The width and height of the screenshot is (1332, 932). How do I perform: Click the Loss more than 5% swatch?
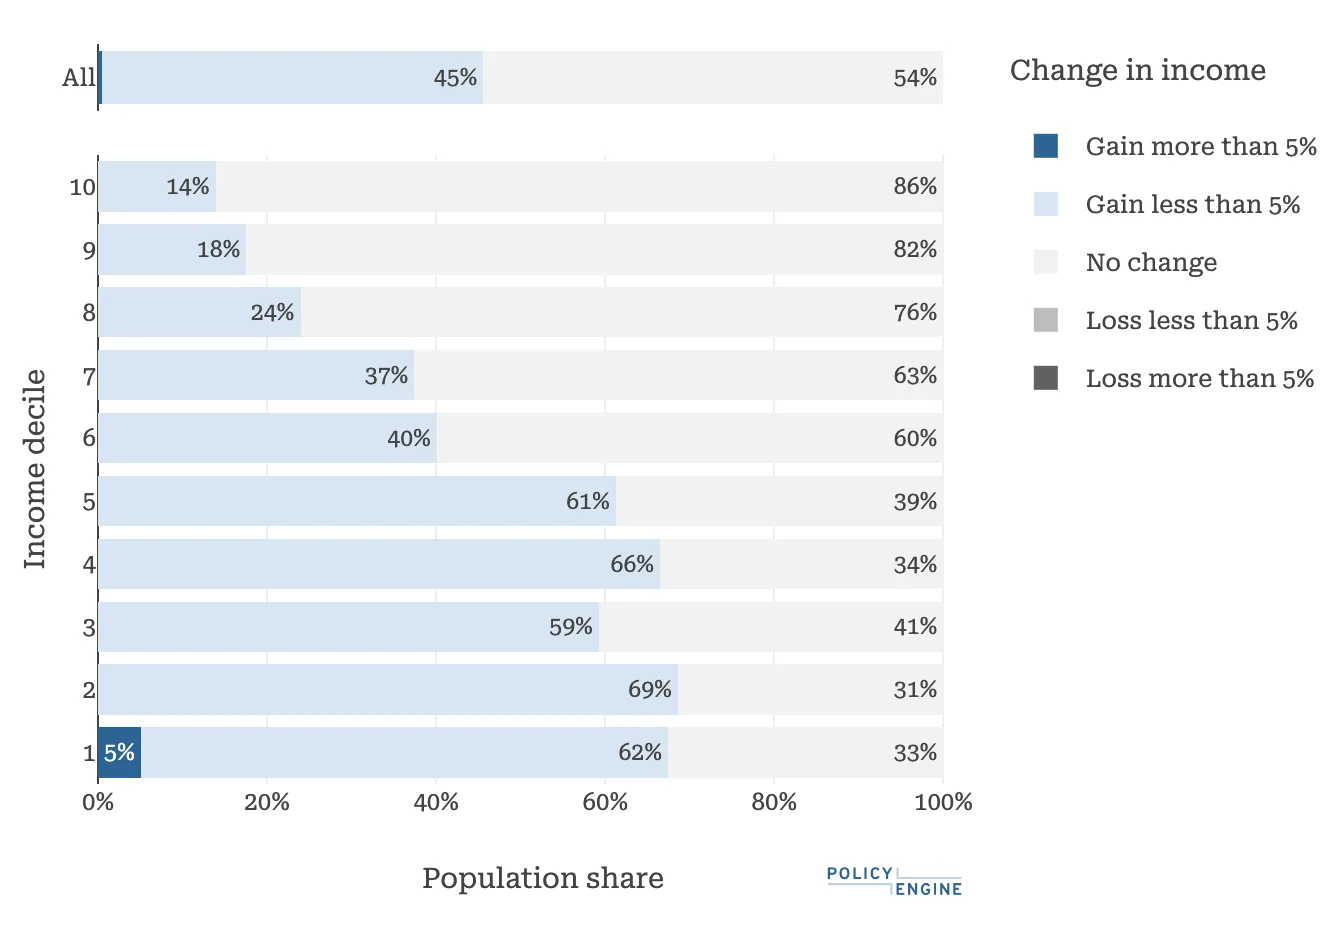point(1045,378)
